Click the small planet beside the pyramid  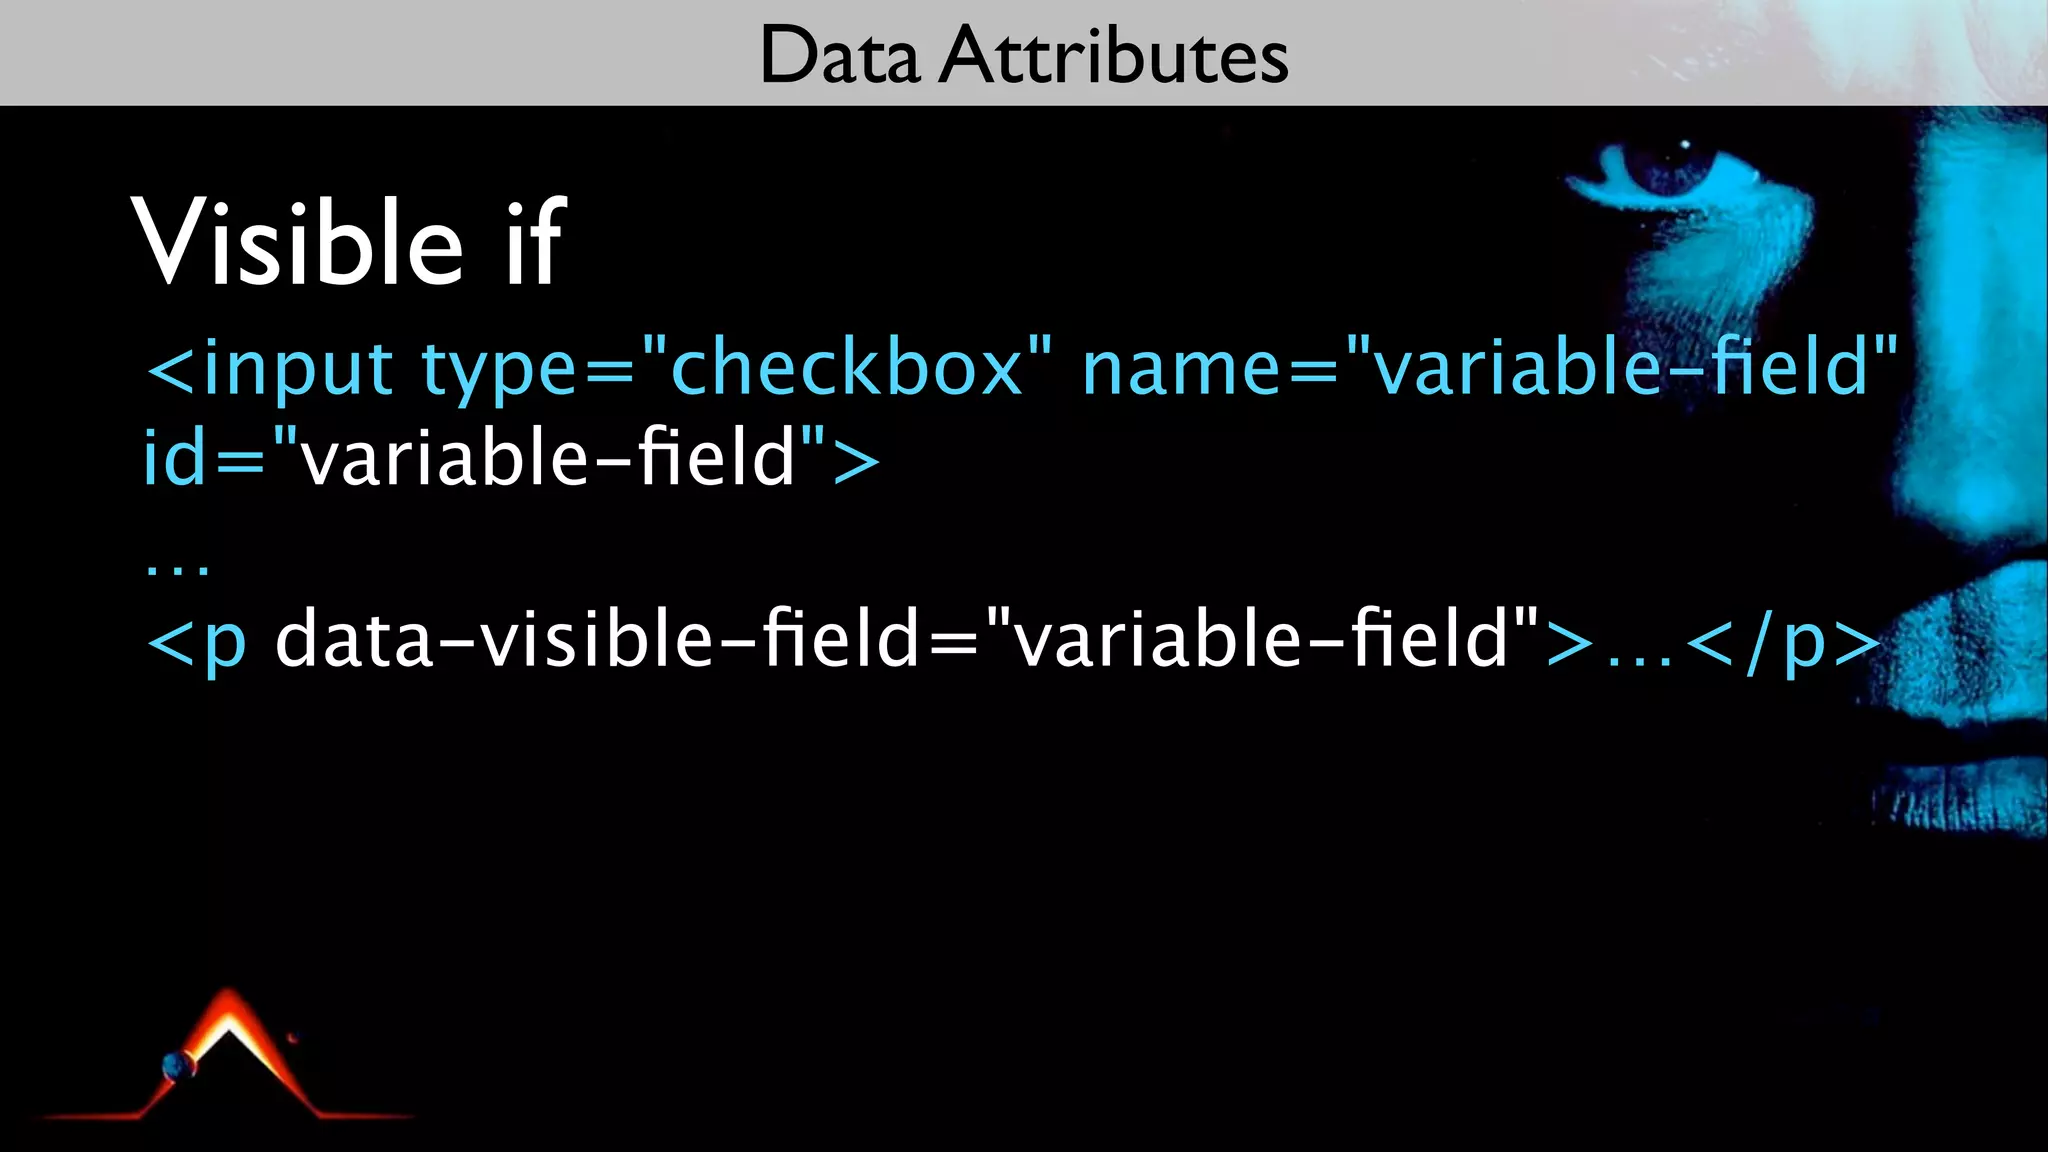click(x=179, y=1066)
